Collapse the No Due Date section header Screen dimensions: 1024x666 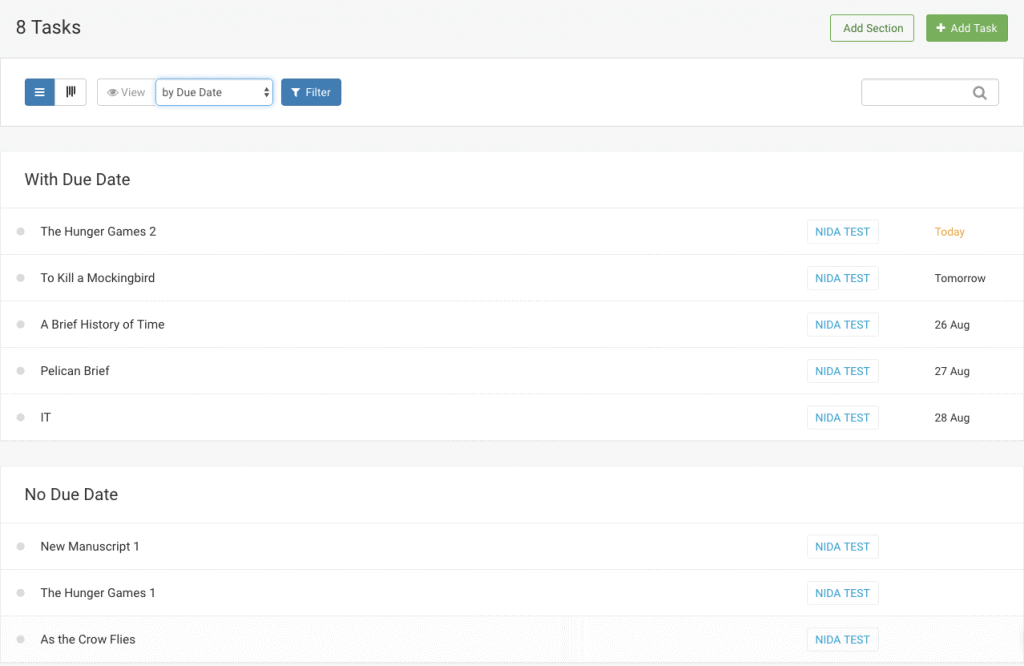coord(71,494)
